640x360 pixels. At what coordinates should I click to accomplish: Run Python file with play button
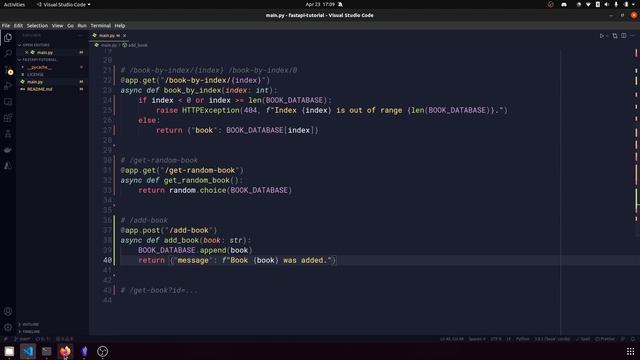pos(602,36)
